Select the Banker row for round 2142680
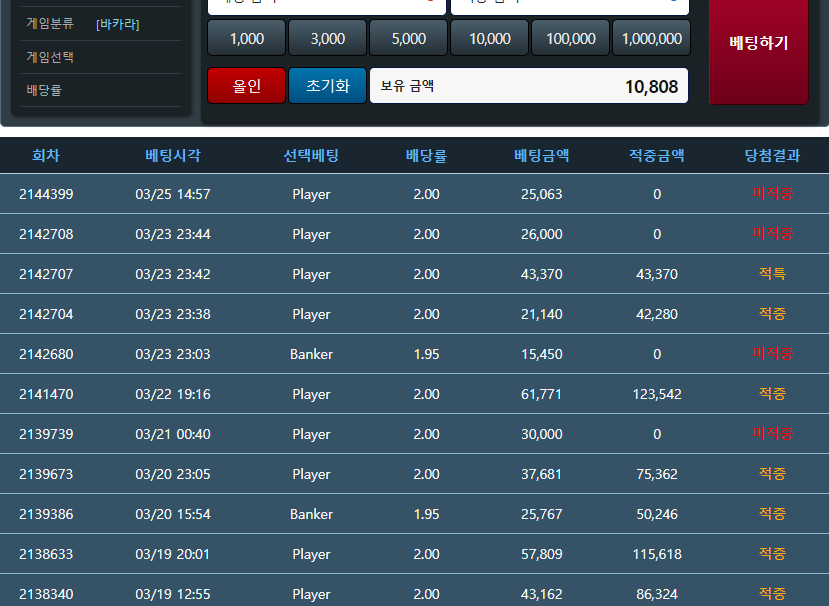Image resolution: width=829 pixels, height=606 pixels. click(414, 354)
